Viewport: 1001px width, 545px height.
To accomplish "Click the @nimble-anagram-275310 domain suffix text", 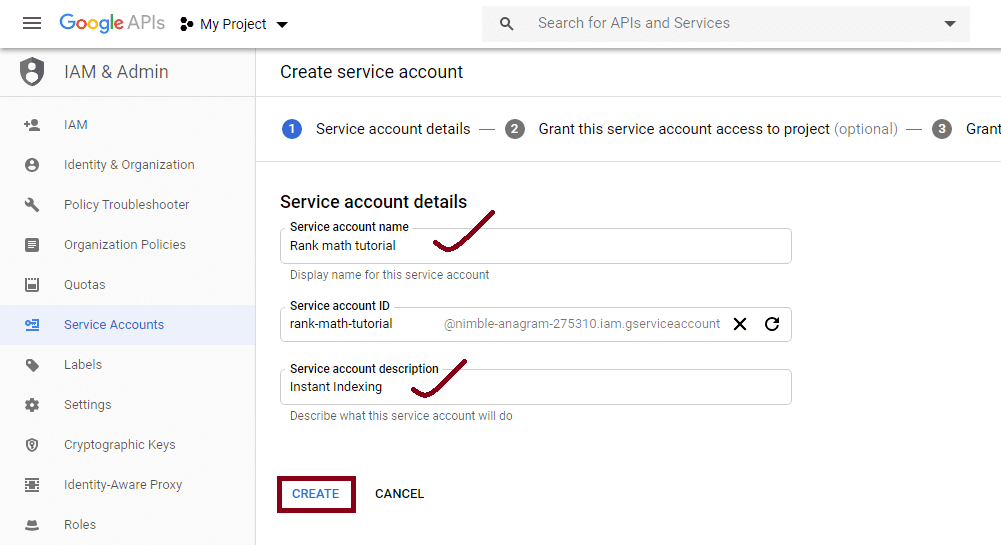I will 582,324.
